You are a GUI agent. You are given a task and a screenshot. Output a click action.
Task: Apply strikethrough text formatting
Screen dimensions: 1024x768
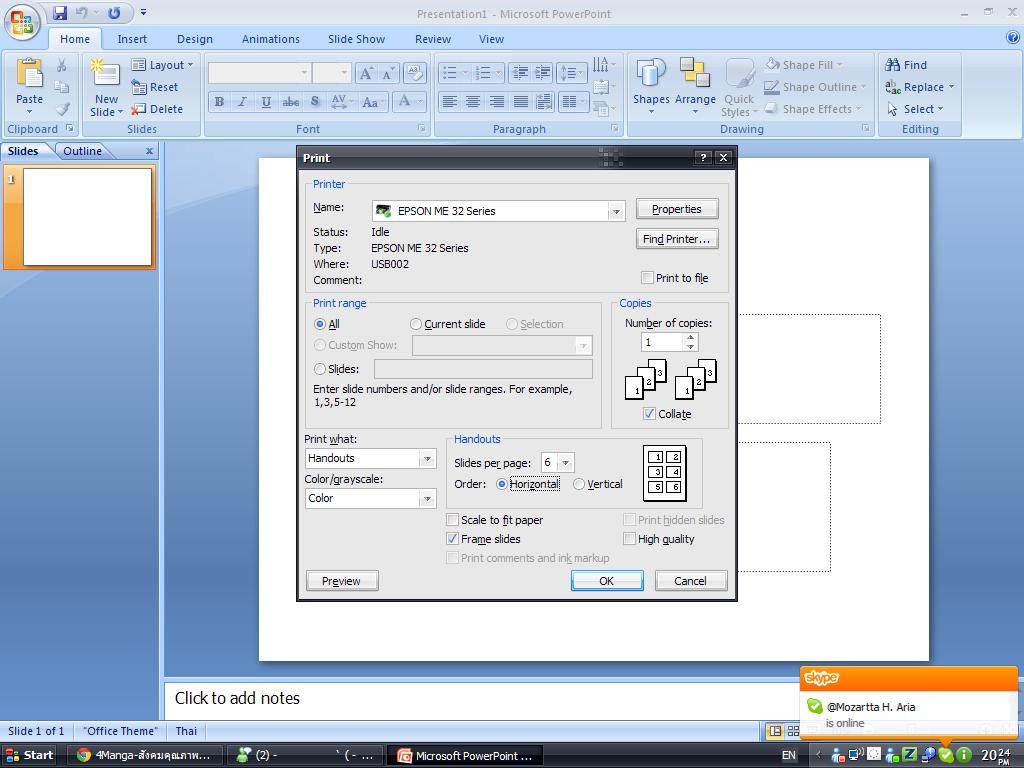(290, 102)
